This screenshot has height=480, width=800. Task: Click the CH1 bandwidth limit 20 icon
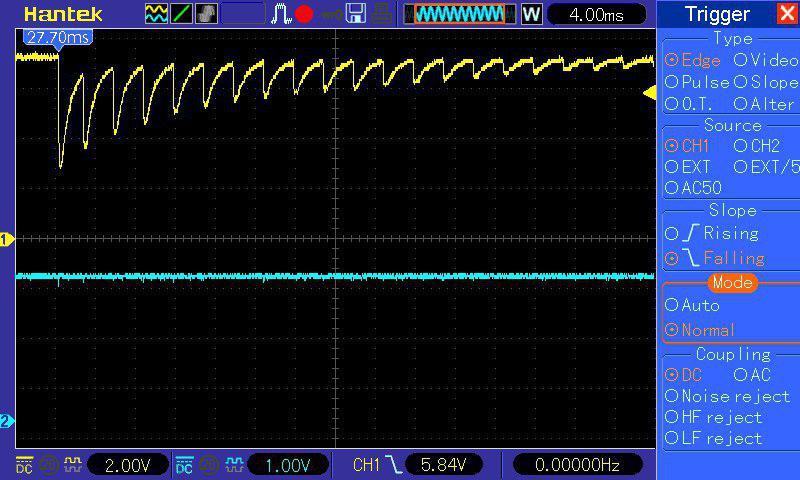coord(48,465)
